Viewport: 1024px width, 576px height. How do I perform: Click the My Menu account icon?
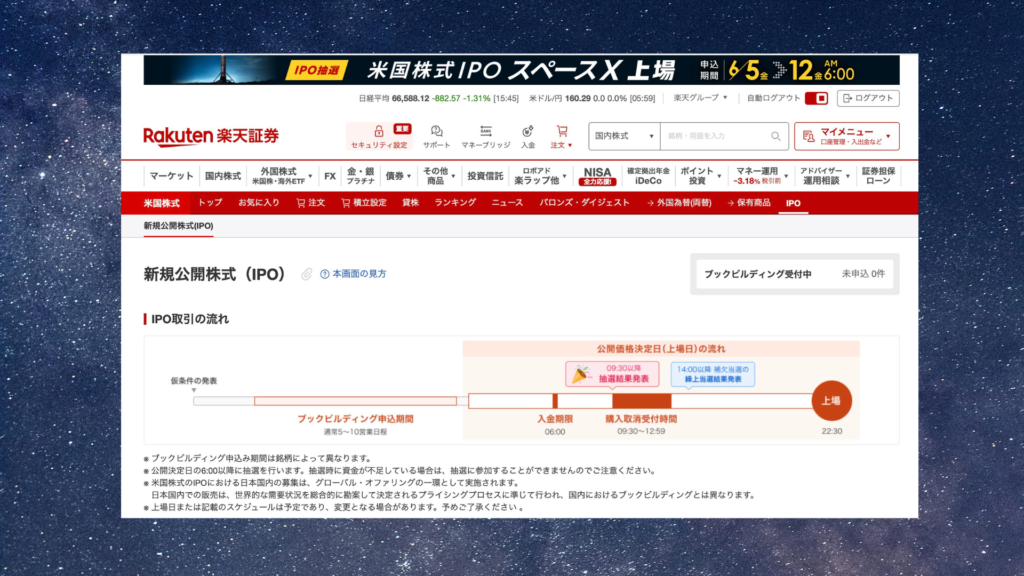click(x=808, y=136)
